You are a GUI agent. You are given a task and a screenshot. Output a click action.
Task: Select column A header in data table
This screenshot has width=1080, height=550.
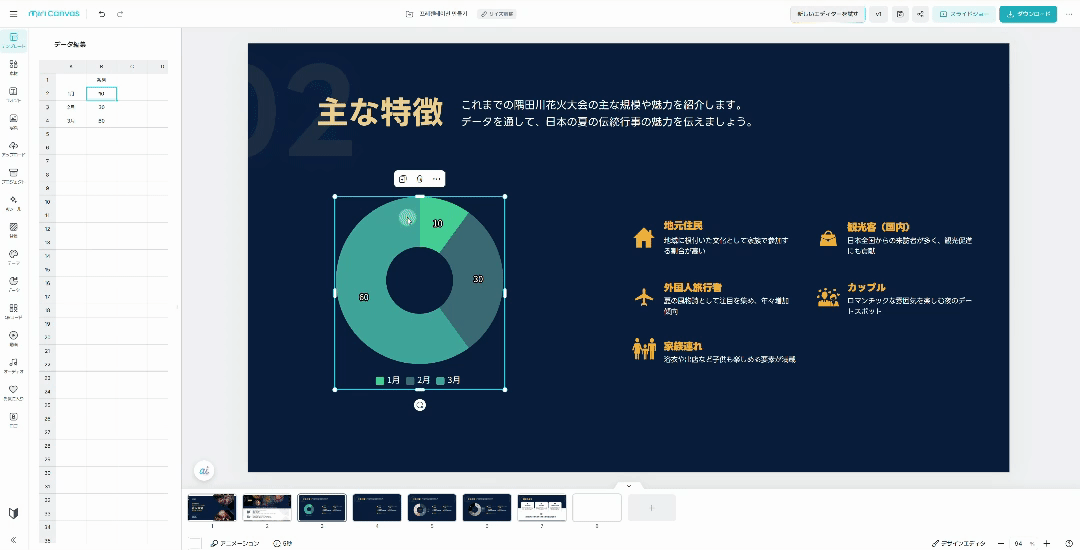pyautogui.click(x=71, y=67)
